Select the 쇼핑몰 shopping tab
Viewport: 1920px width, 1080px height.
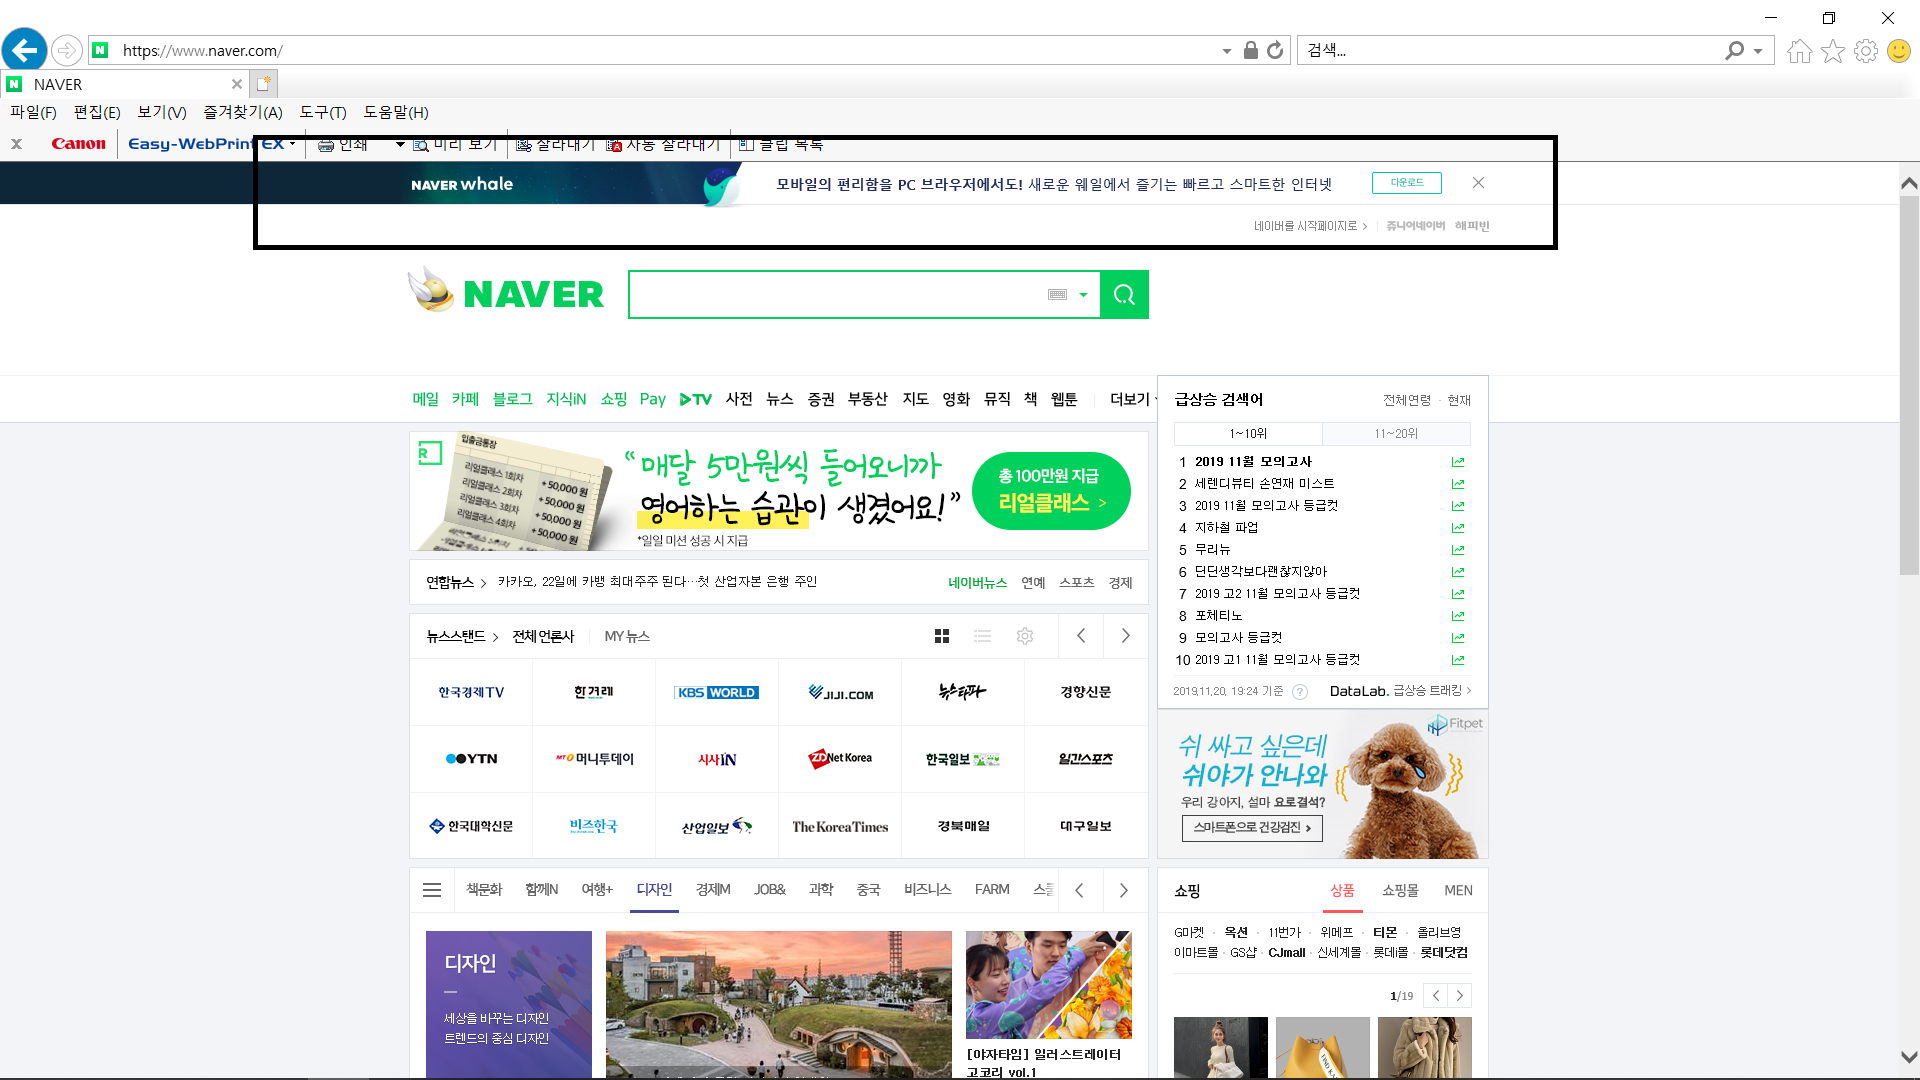point(1400,890)
